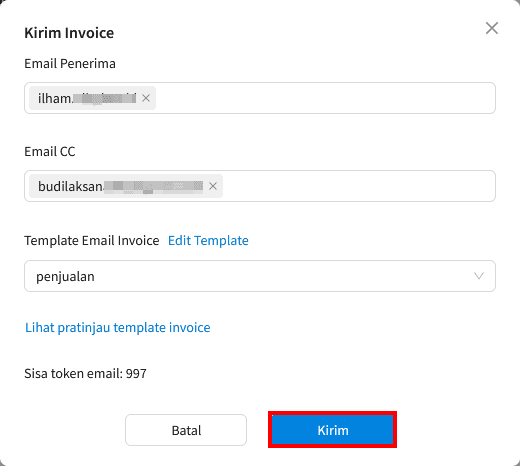Click the template selector's down chevron
This screenshot has width=520, height=466.
pyautogui.click(x=479, y=276)
